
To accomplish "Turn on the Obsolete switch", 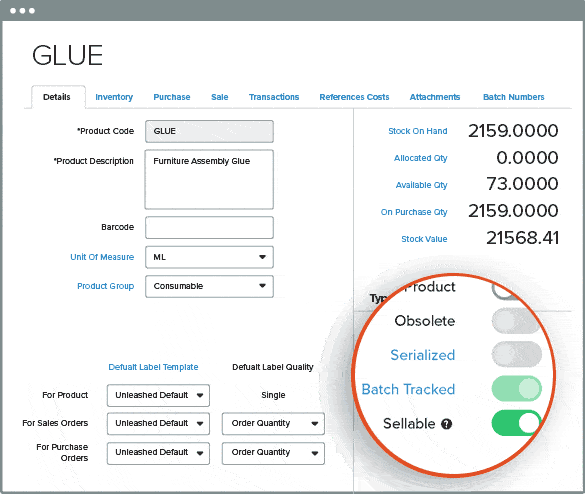I will coord(516,321).
